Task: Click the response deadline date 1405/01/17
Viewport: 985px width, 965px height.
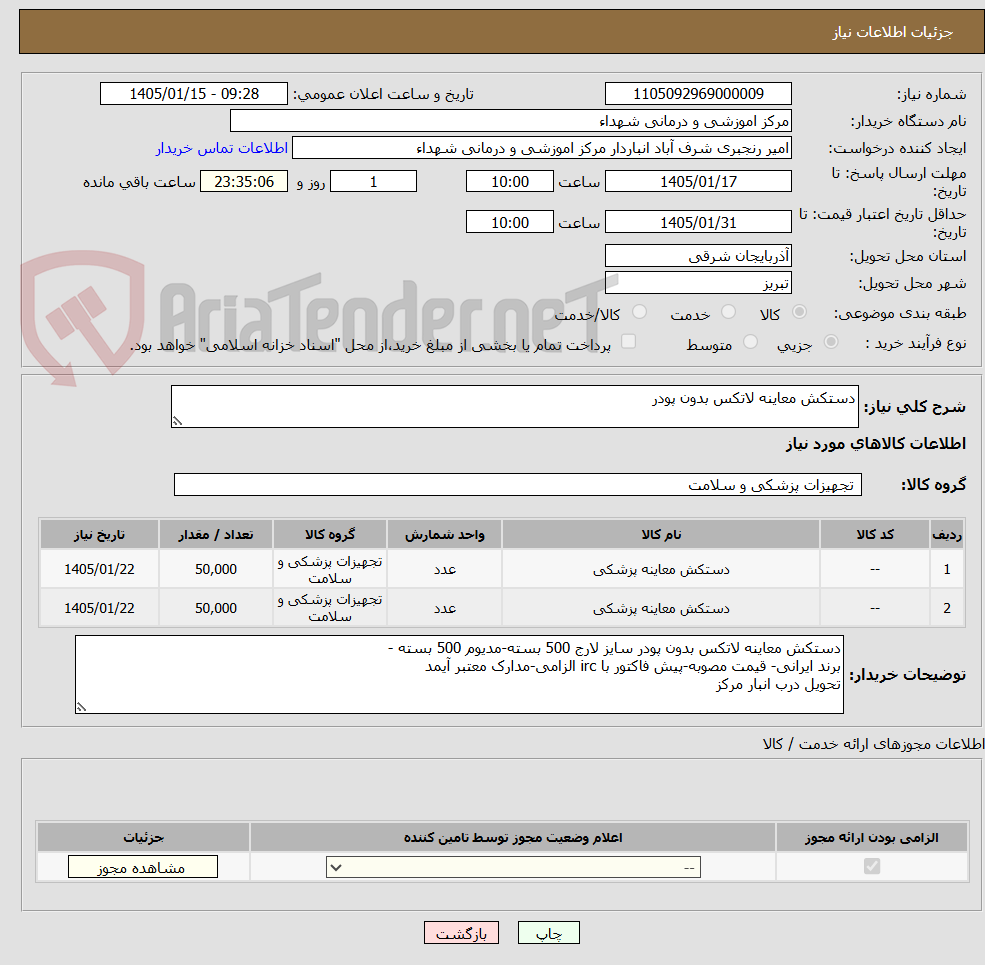Action: (698, 182)
